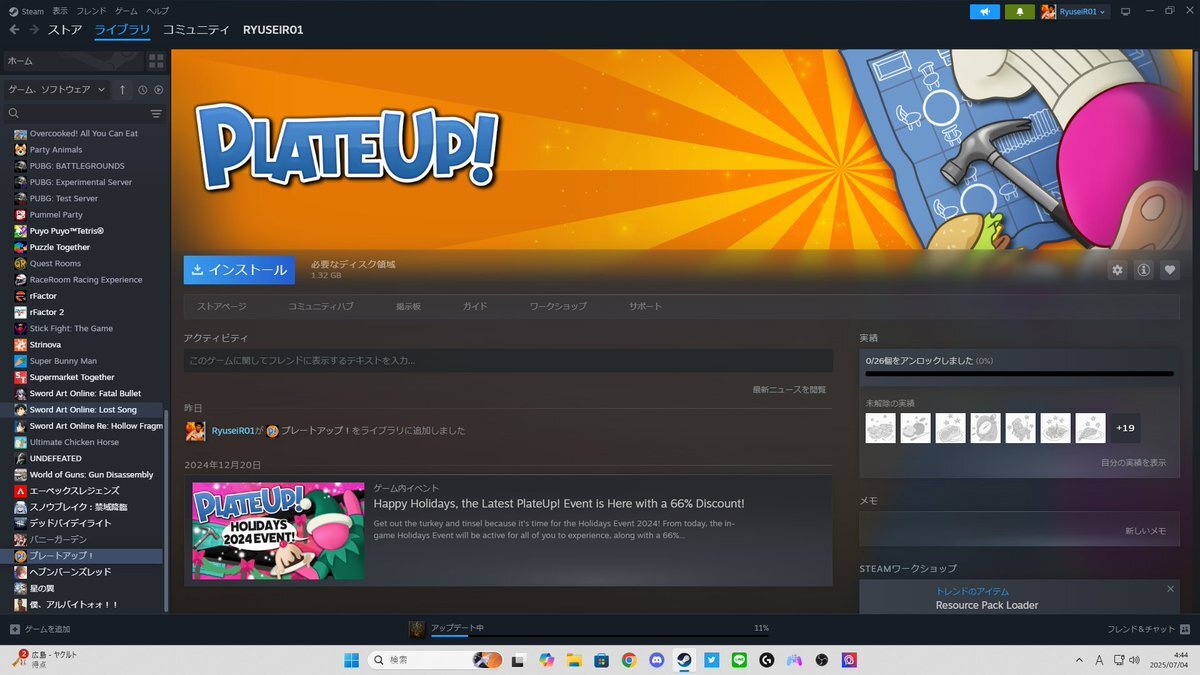Open the 表示 menu
Screen dimensions: 1200x675
point(60,10)
